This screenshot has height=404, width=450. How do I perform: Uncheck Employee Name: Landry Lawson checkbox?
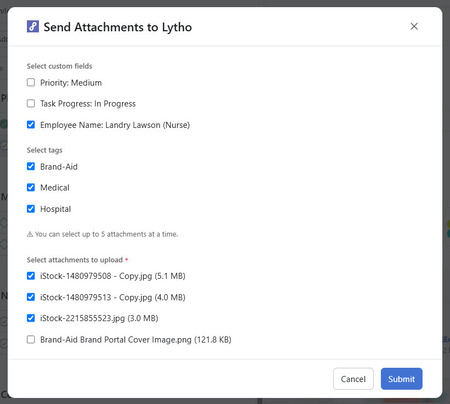31,125
